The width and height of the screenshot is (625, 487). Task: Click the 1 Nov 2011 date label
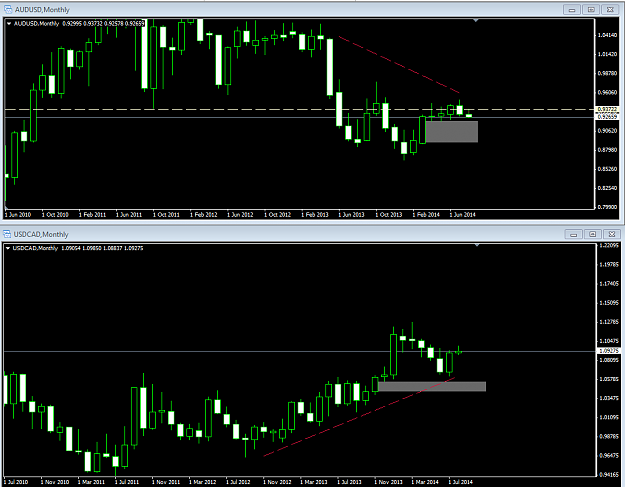click(x=166, y=482)
